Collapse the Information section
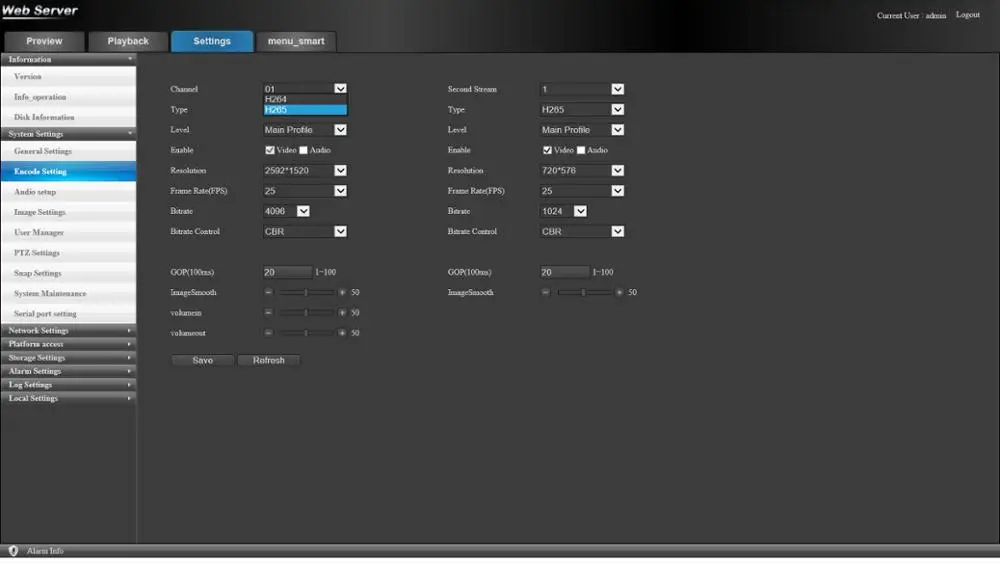The width and height of the screenshot is (1000, 563). (68, 59)
